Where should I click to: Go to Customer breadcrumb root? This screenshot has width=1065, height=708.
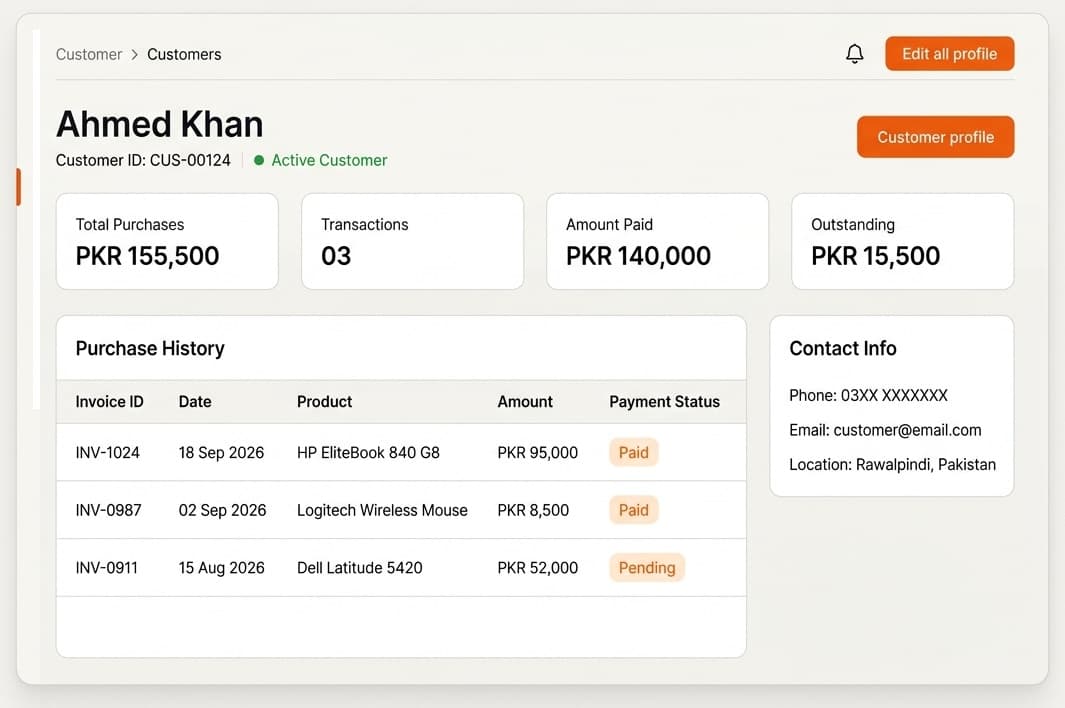[x=89, y=54]
